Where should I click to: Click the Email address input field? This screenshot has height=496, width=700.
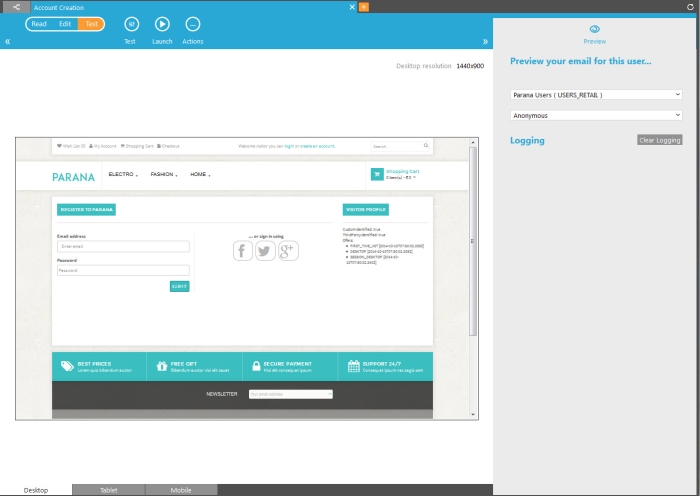123,246
